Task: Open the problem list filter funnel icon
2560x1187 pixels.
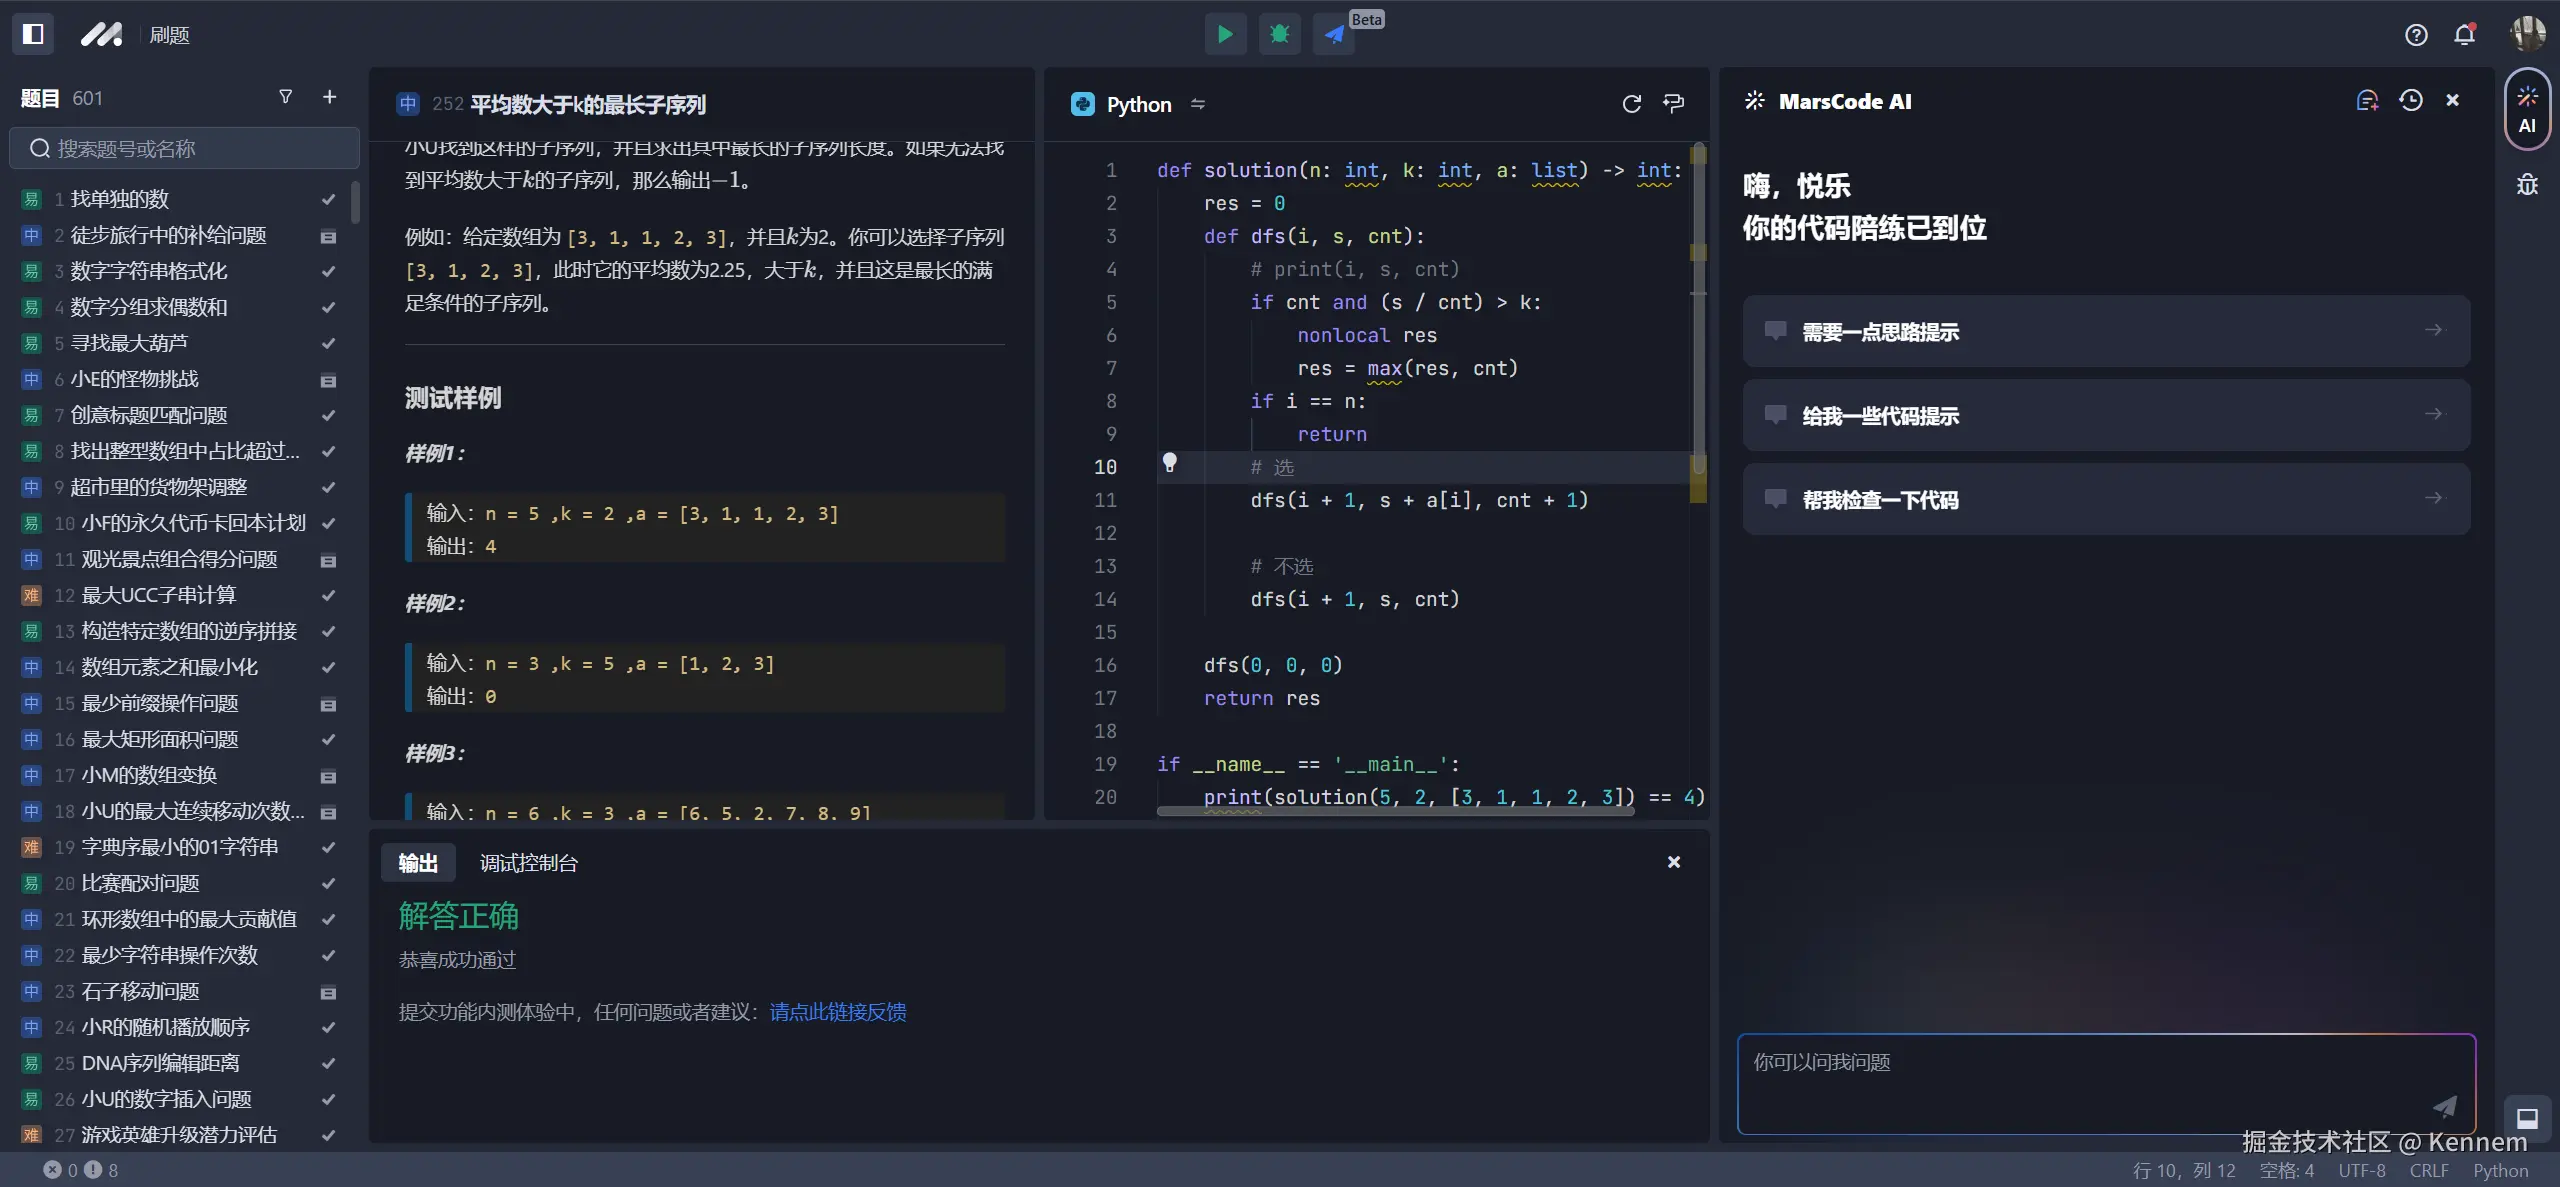Action: coord(286,97)
